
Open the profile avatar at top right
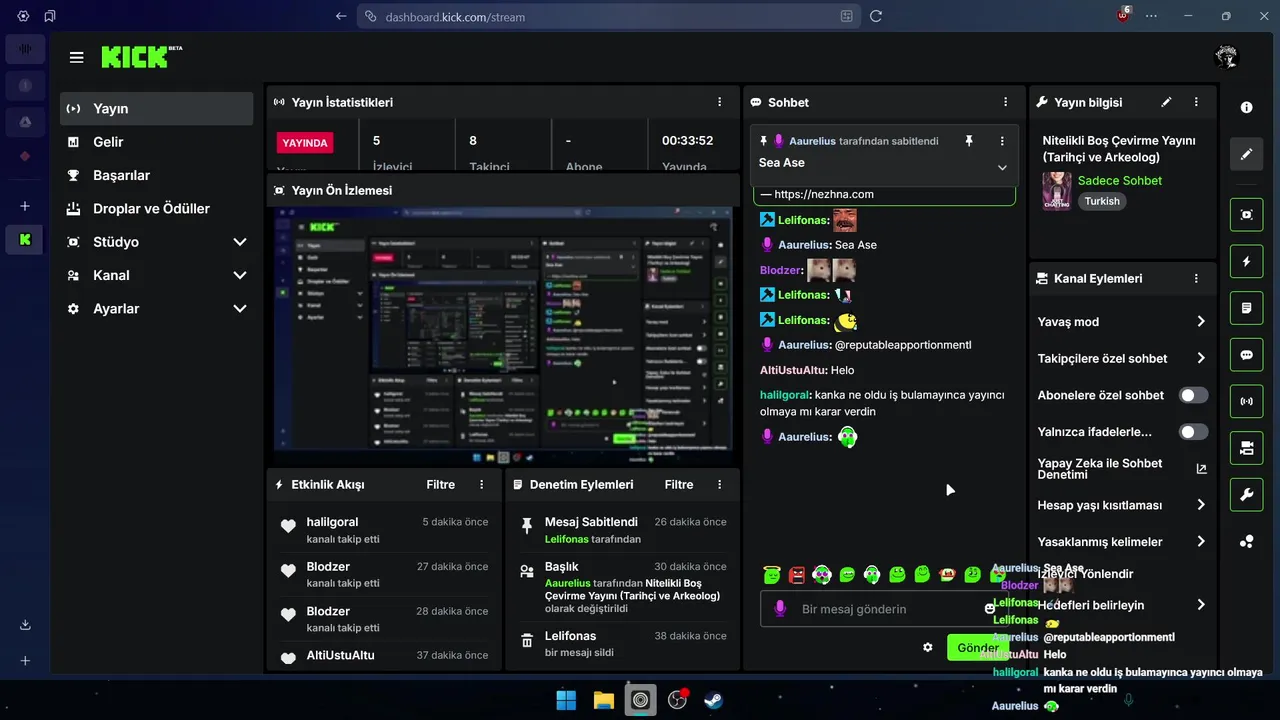click(1226, 57)
